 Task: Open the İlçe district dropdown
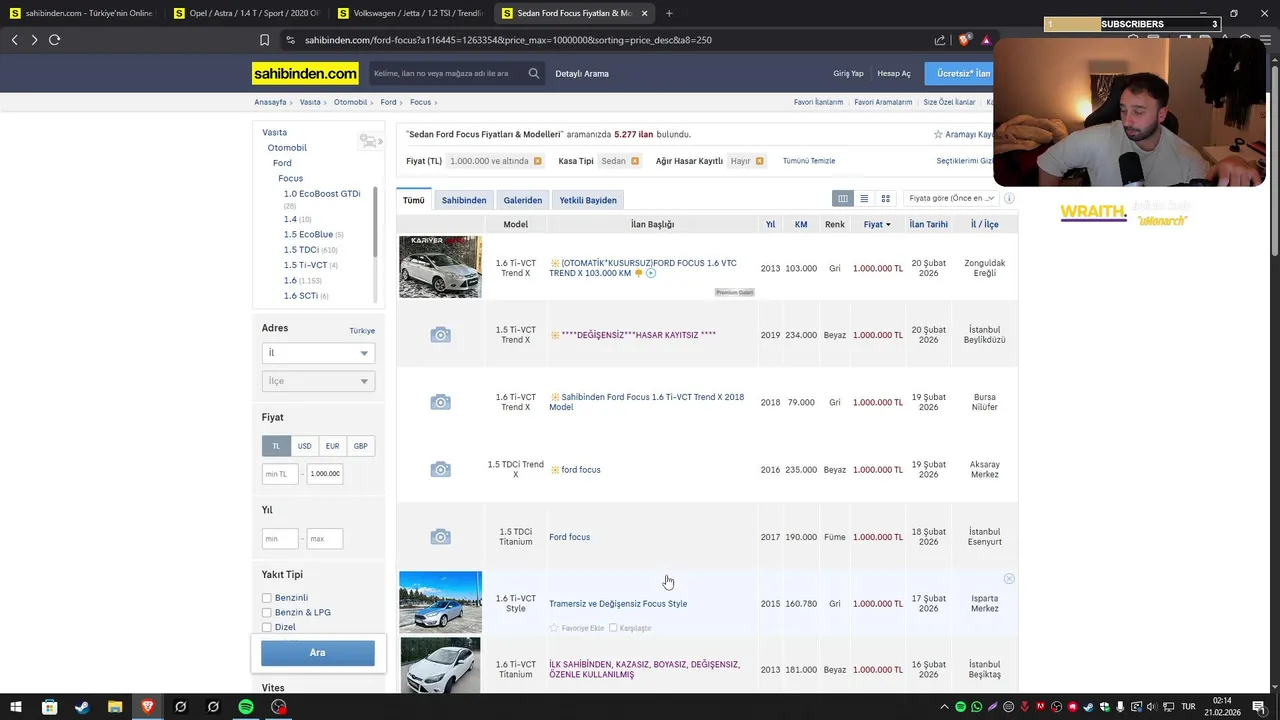(318, 381)
